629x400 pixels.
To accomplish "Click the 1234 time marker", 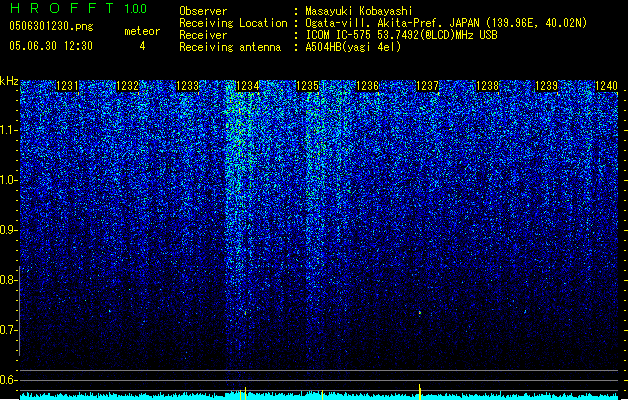I will tap(248, 86).
